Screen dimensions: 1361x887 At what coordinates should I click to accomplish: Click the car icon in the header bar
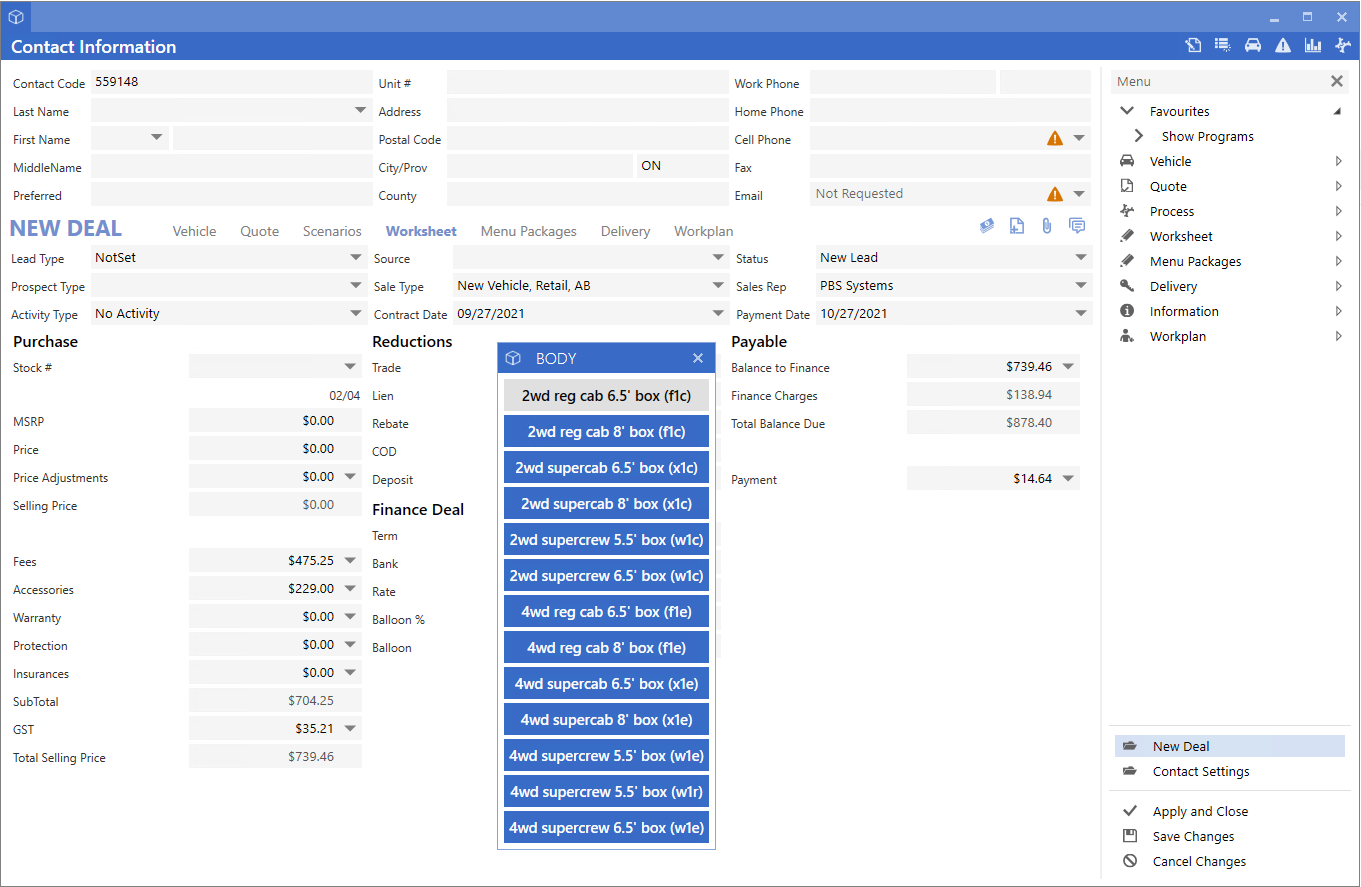pyautogui.click(x=1252, y=45)
